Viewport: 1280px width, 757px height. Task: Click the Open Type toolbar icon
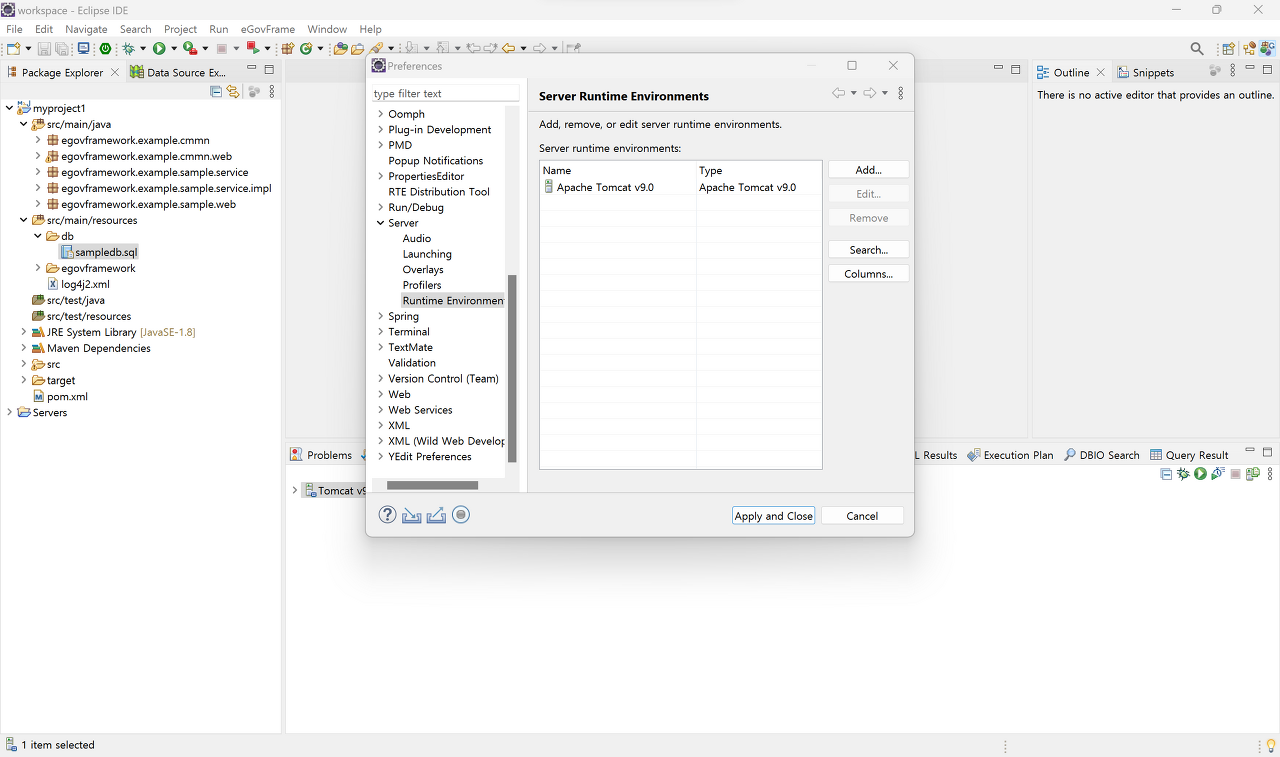(340, 48)
